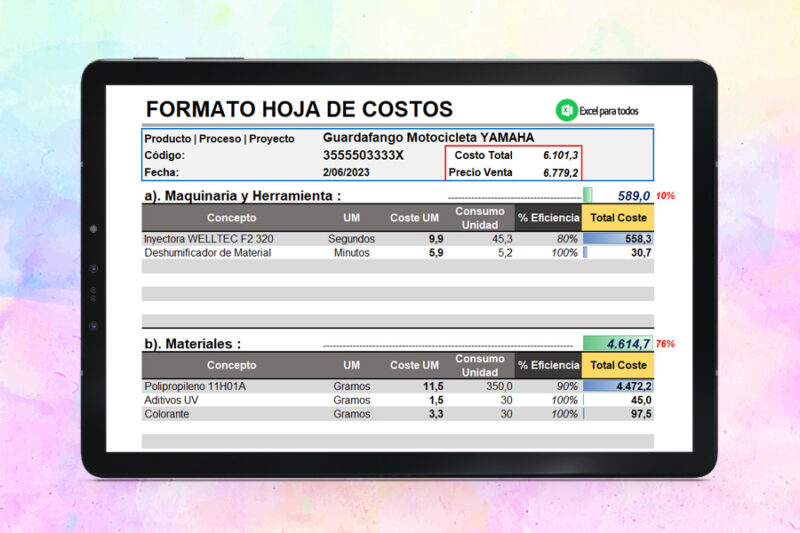Image resolution: width=800 pixels, height=533 pixels.
Task: Click the consumption value 5,2
Action: 505,252
